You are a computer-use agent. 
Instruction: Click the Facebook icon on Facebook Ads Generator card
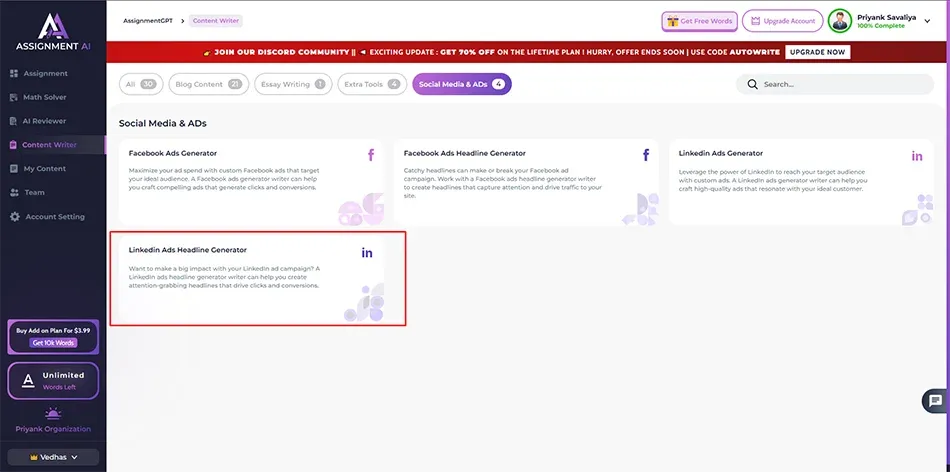click(x=371, y=155)
